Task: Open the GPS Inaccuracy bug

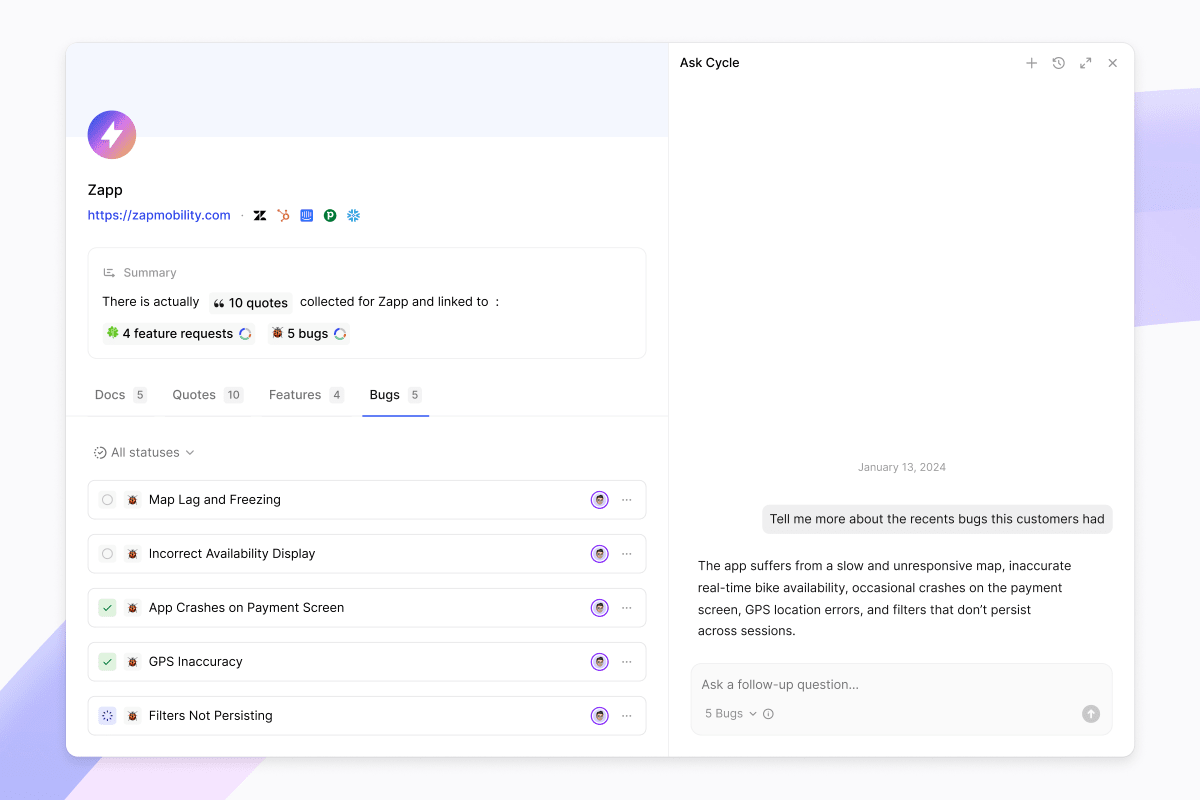Action: pos(367,662)
